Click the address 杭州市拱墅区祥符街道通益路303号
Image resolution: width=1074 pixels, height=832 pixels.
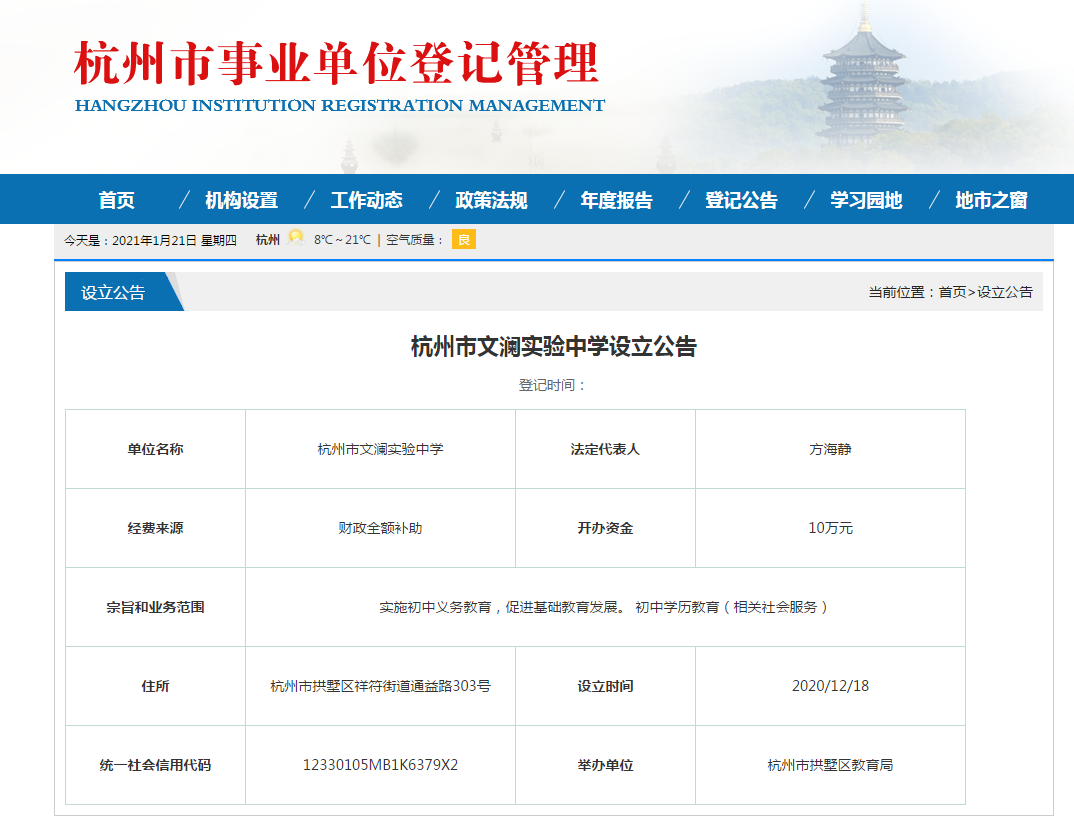(x=380, y=686)
